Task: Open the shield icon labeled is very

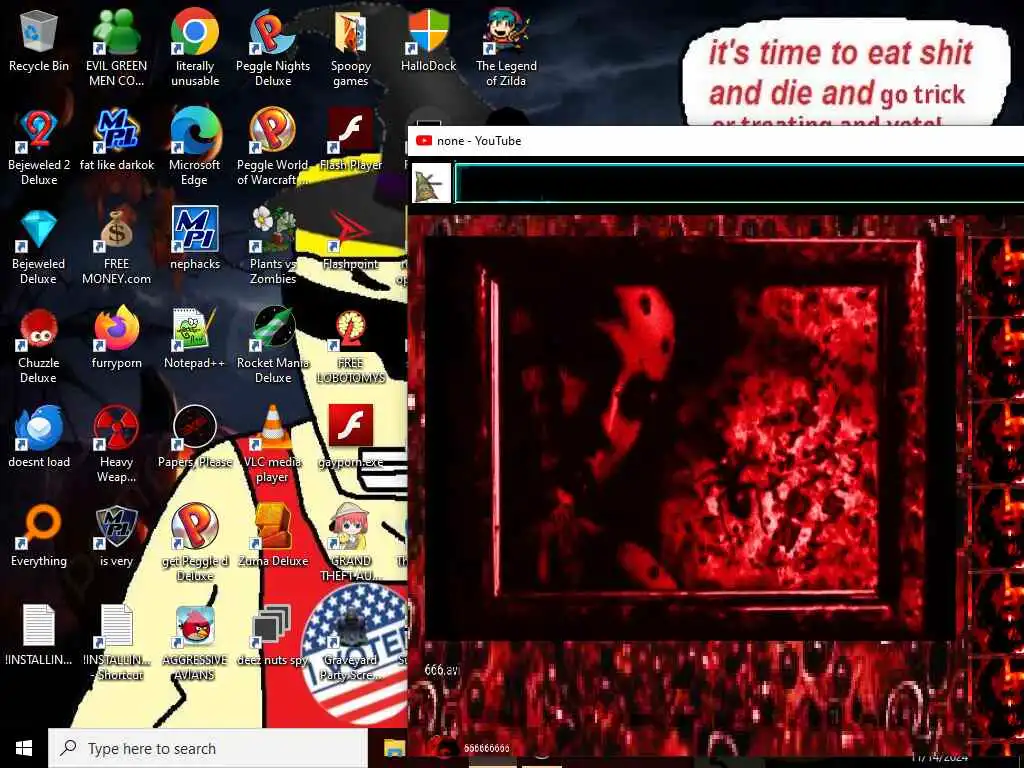Action: coord(116,537)
